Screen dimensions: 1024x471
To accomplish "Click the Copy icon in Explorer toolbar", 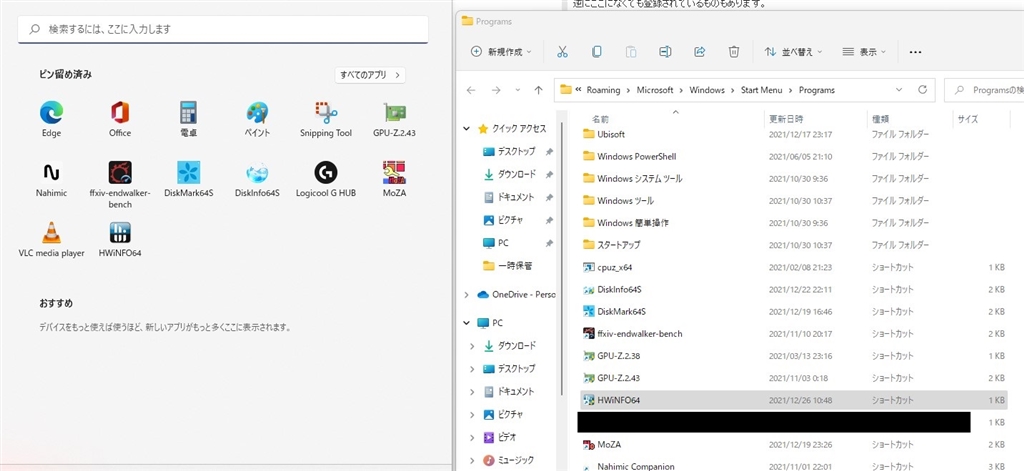I will tap(596, 52).
